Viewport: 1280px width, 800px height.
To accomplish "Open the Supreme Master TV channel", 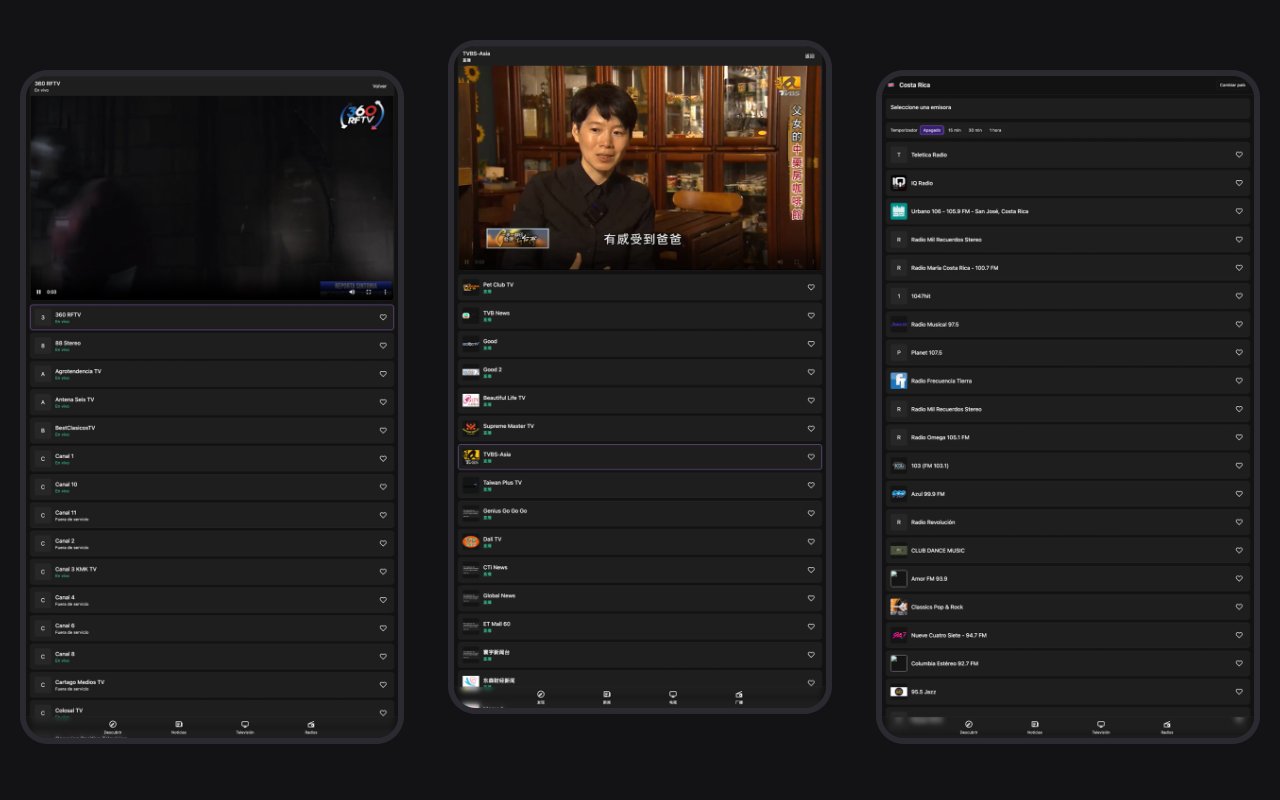I will point(640,428).
